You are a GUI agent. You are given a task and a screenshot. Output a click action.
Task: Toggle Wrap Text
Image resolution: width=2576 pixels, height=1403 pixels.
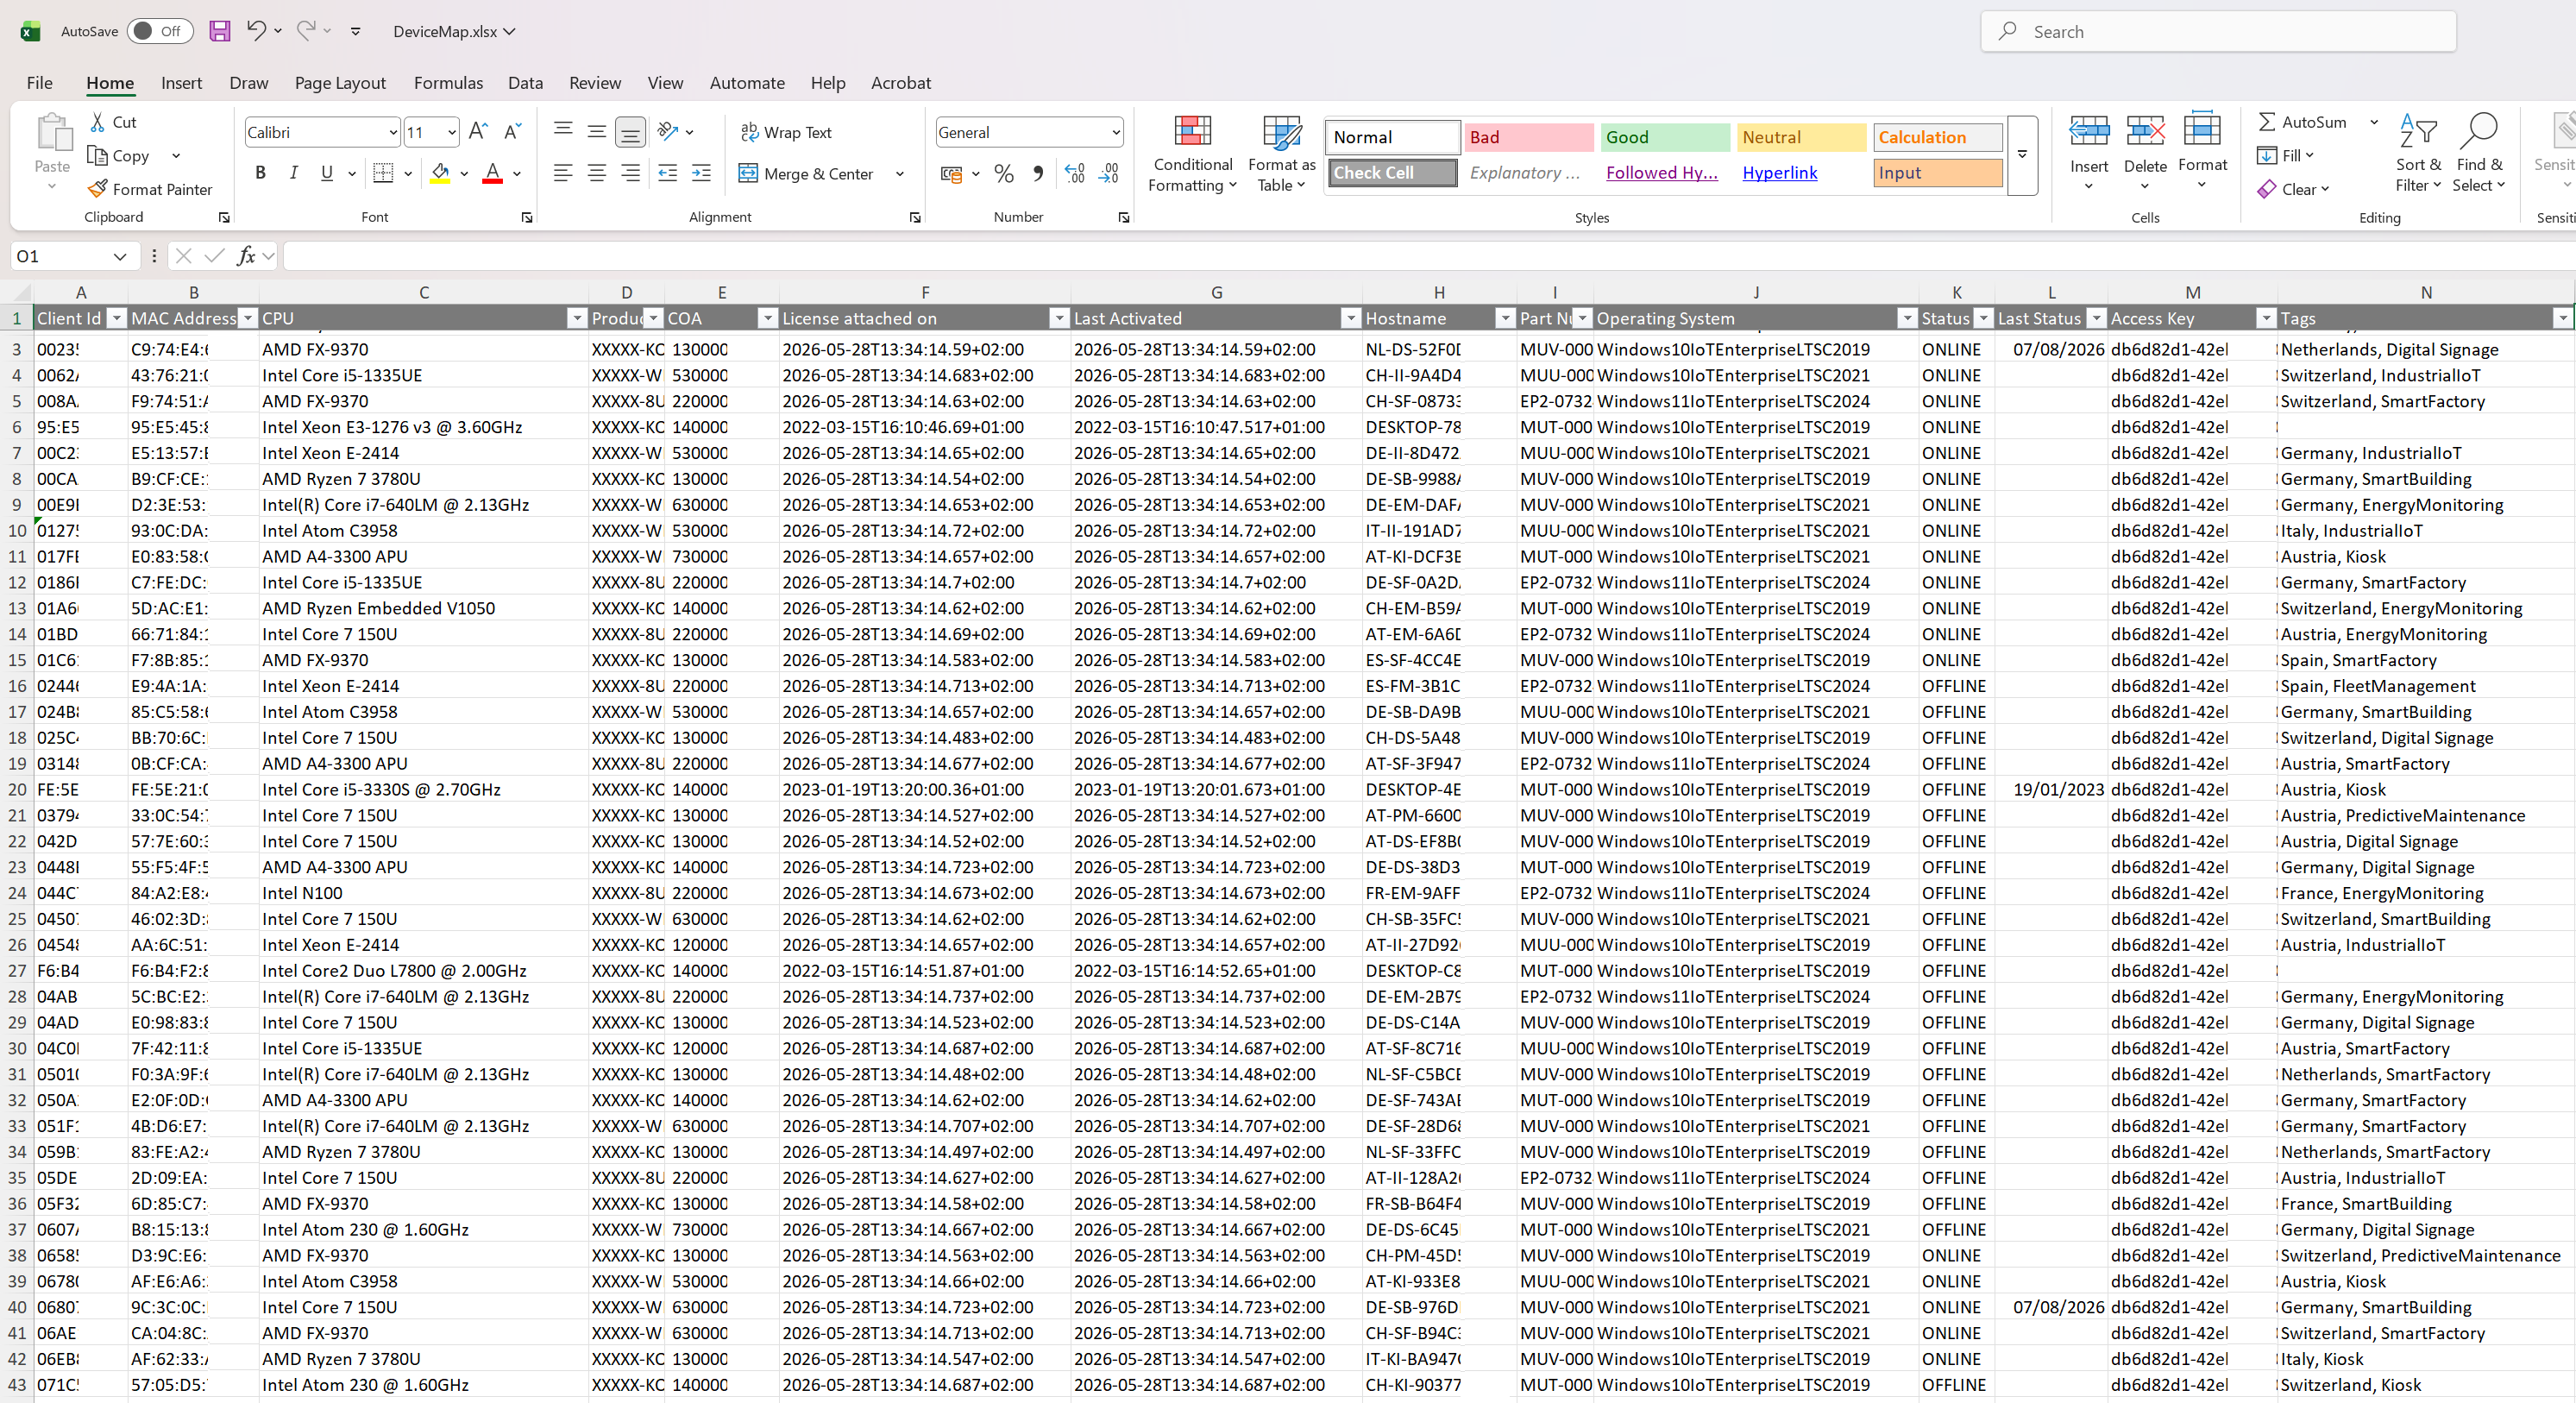(785, 132)
